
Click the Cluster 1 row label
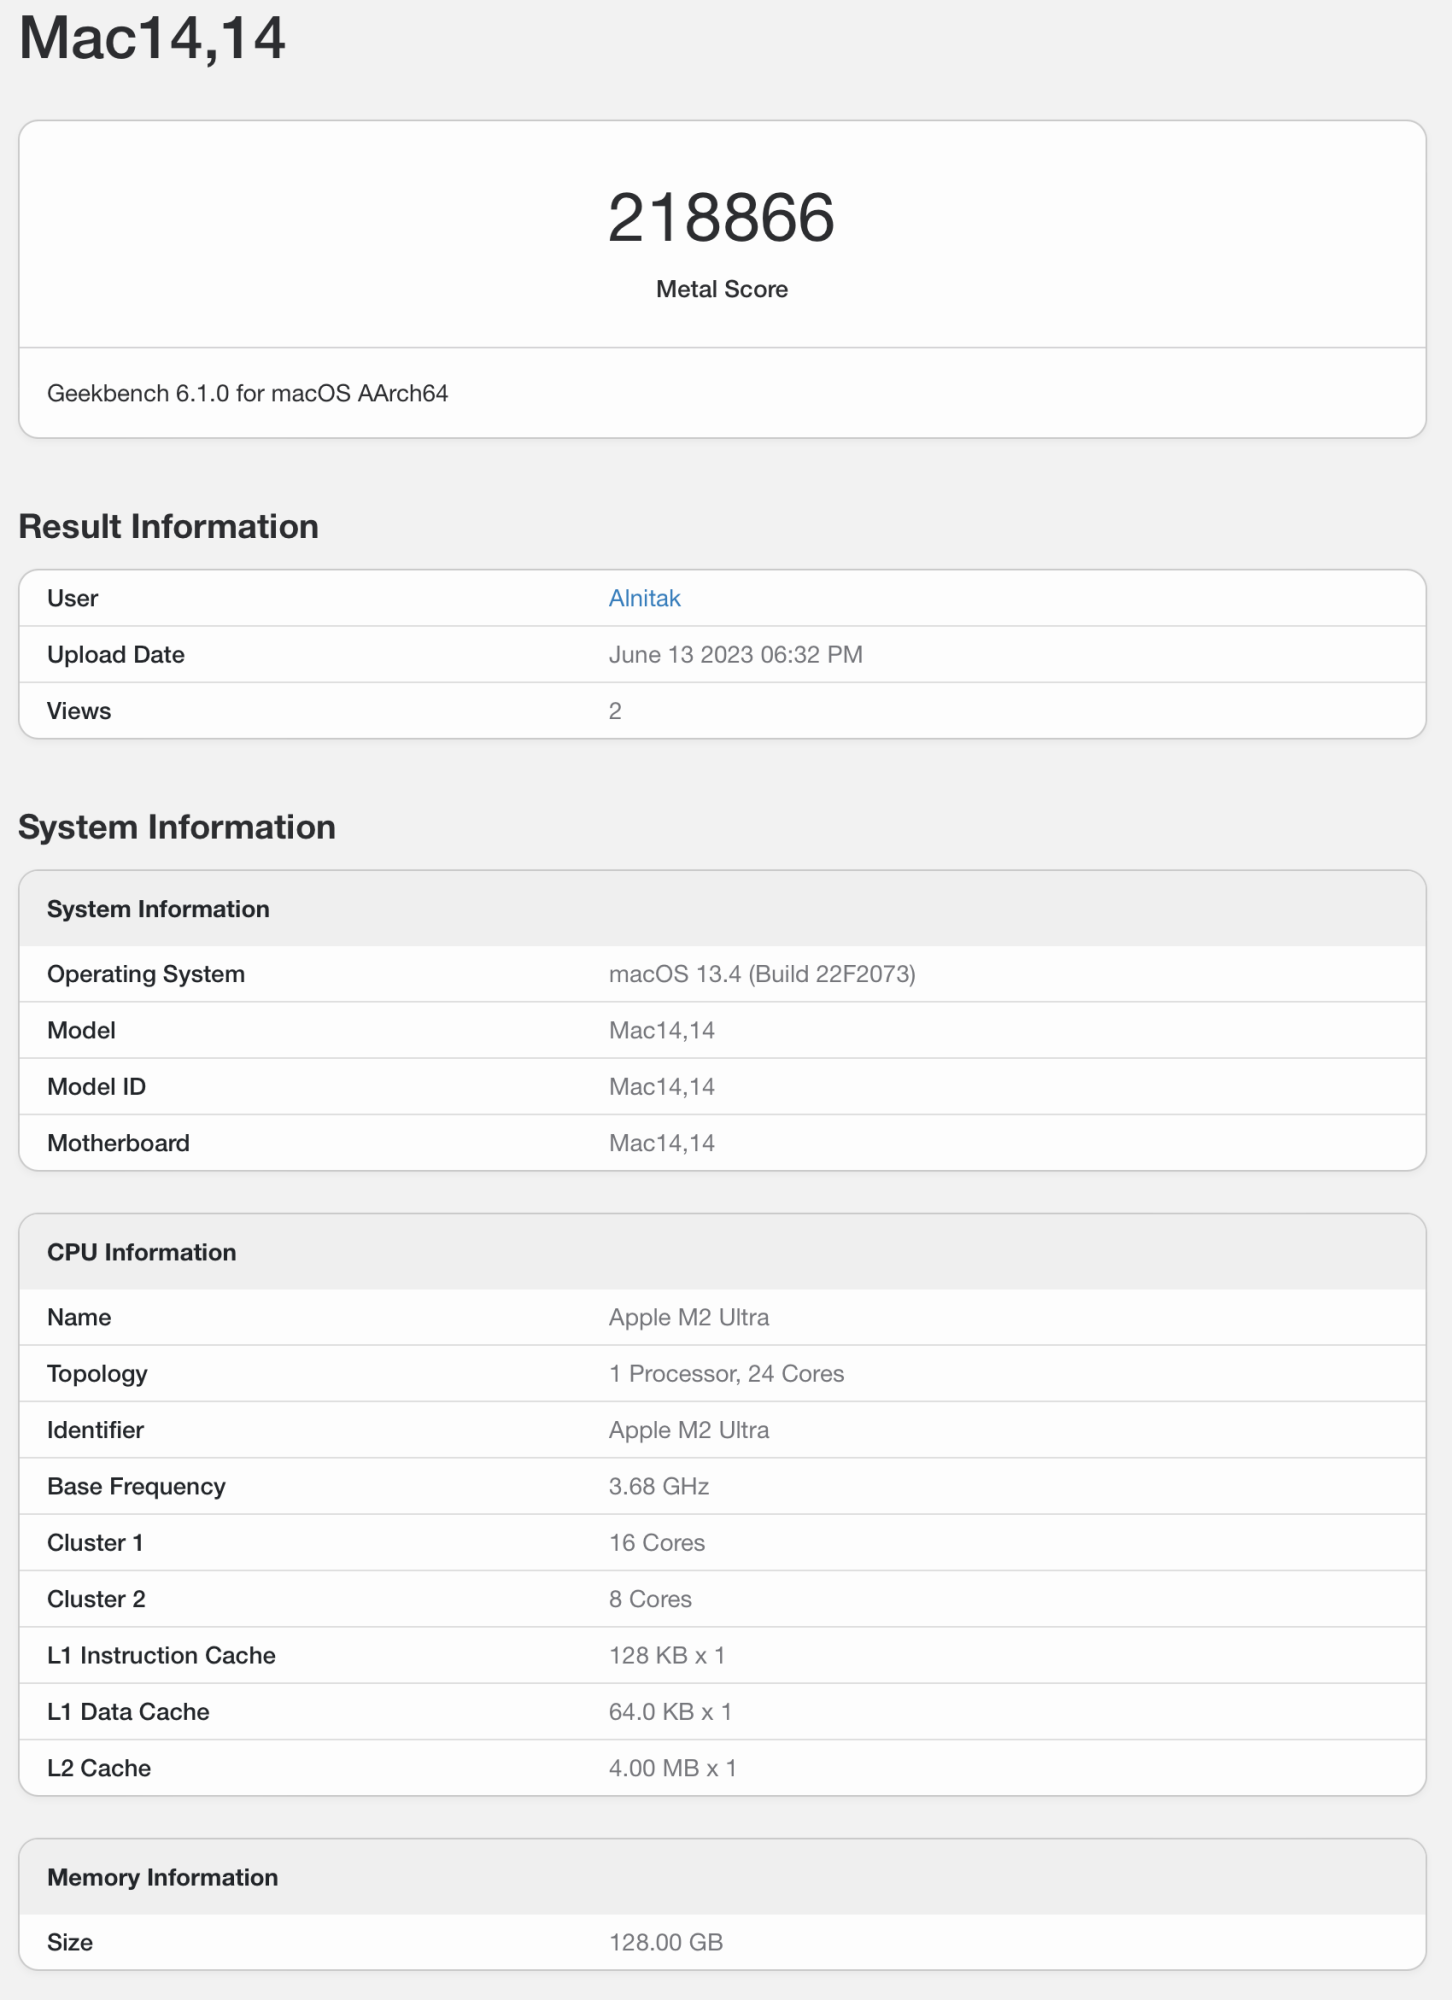point(95,1542)
